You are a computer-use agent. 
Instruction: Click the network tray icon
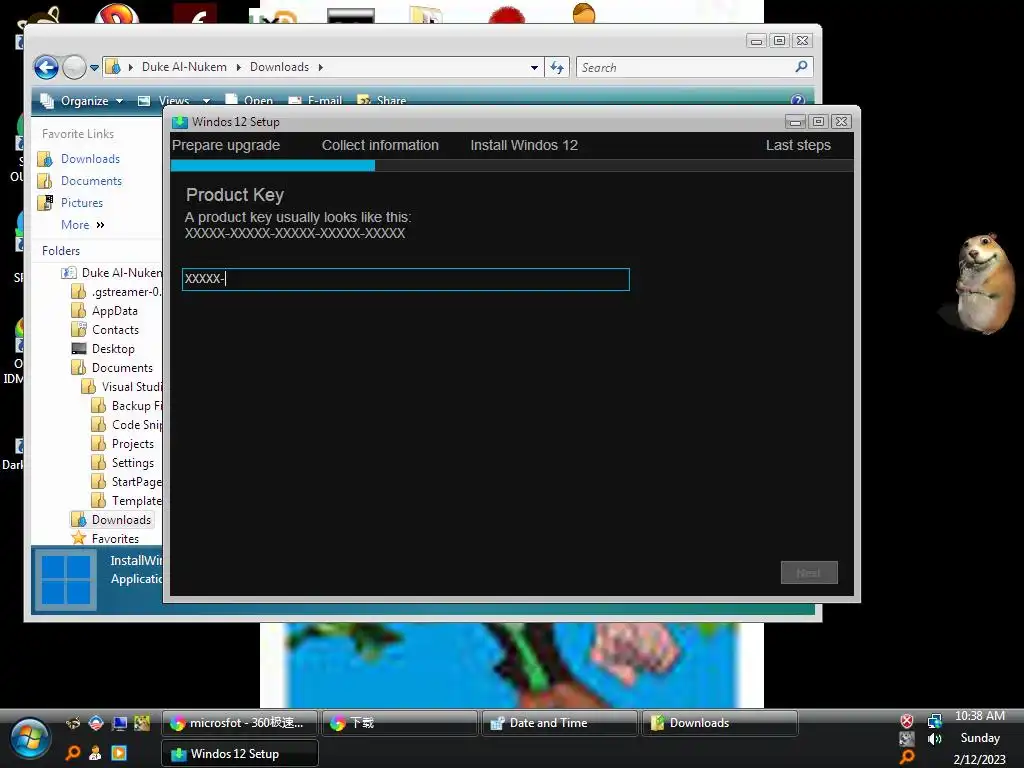(x=935, y=720)
